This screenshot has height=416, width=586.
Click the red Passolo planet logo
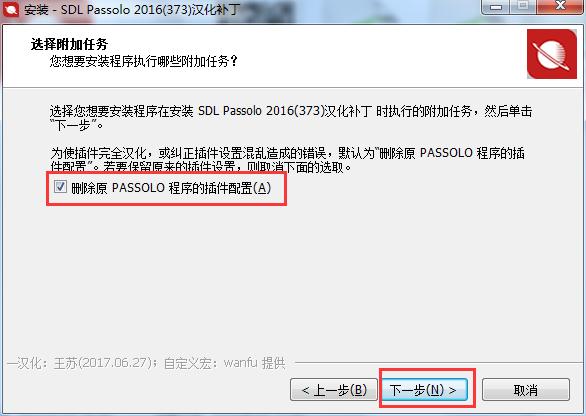(x=552, y=54)
